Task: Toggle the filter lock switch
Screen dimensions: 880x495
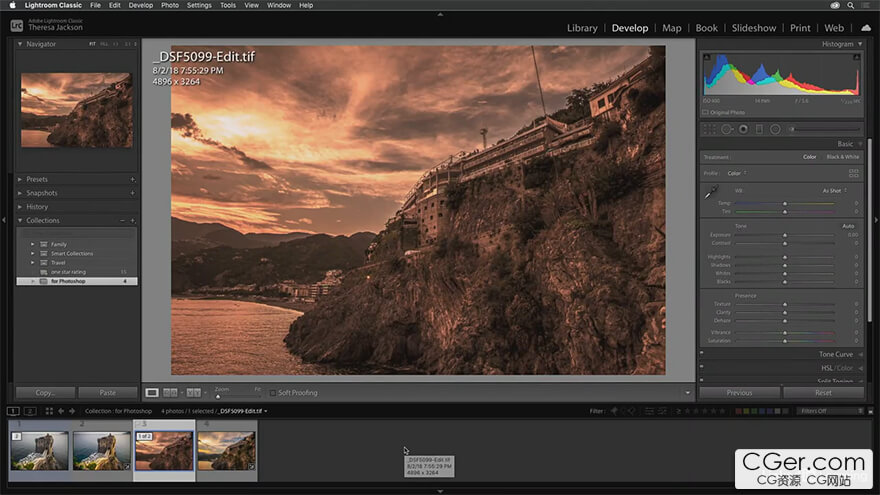Action: pos(870,411)
